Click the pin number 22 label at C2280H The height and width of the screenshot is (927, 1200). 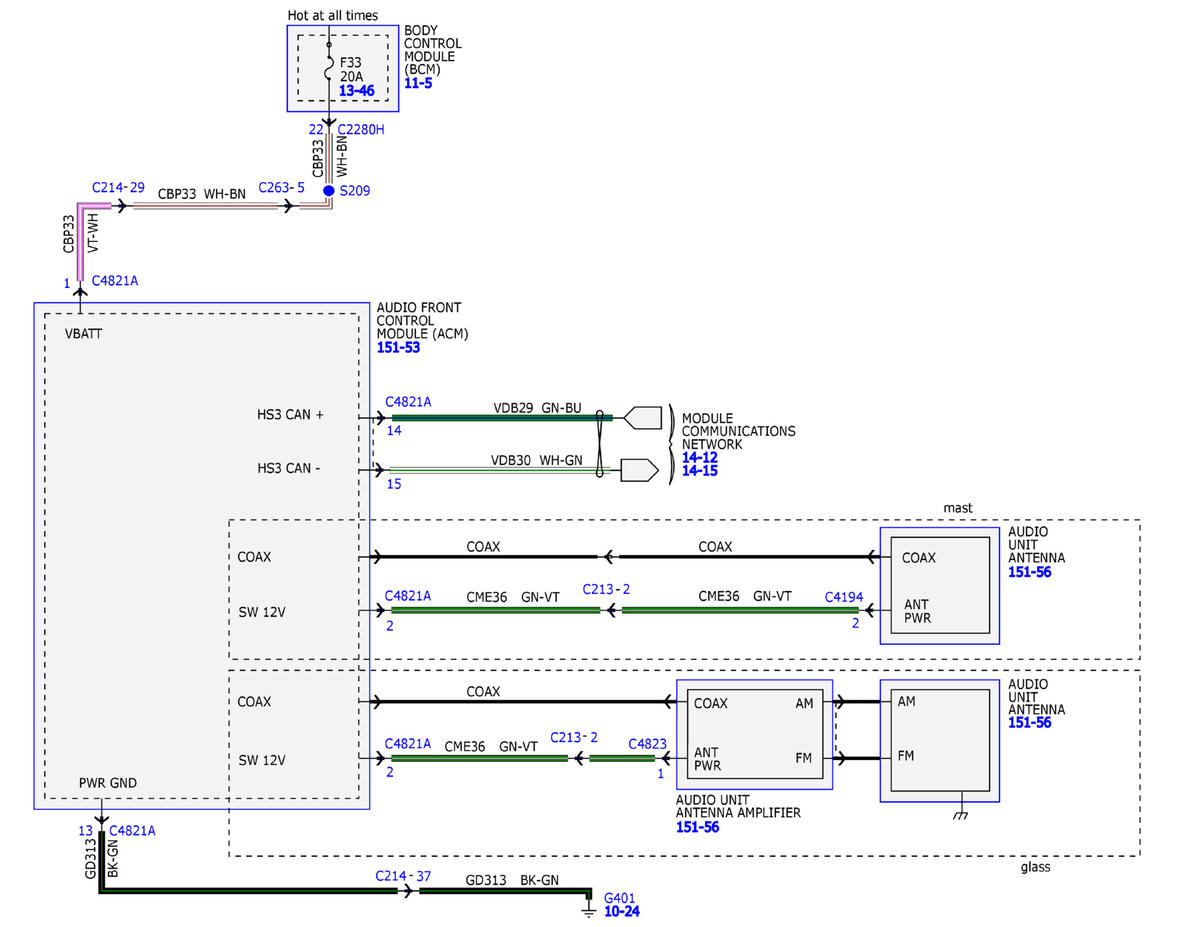tap(316, 130)
